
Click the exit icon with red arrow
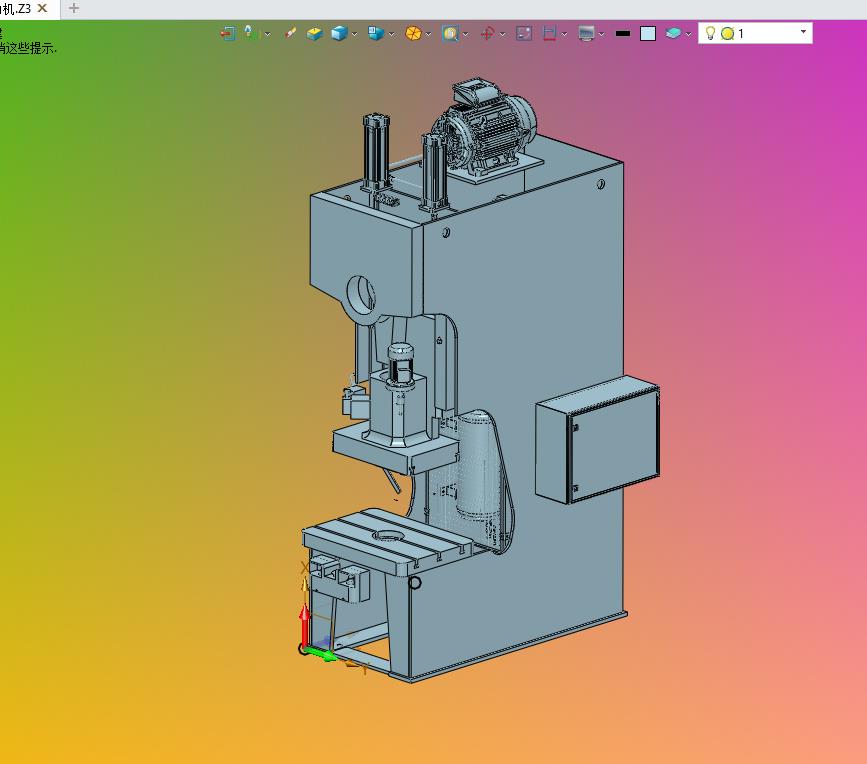[x=227, y=34]
